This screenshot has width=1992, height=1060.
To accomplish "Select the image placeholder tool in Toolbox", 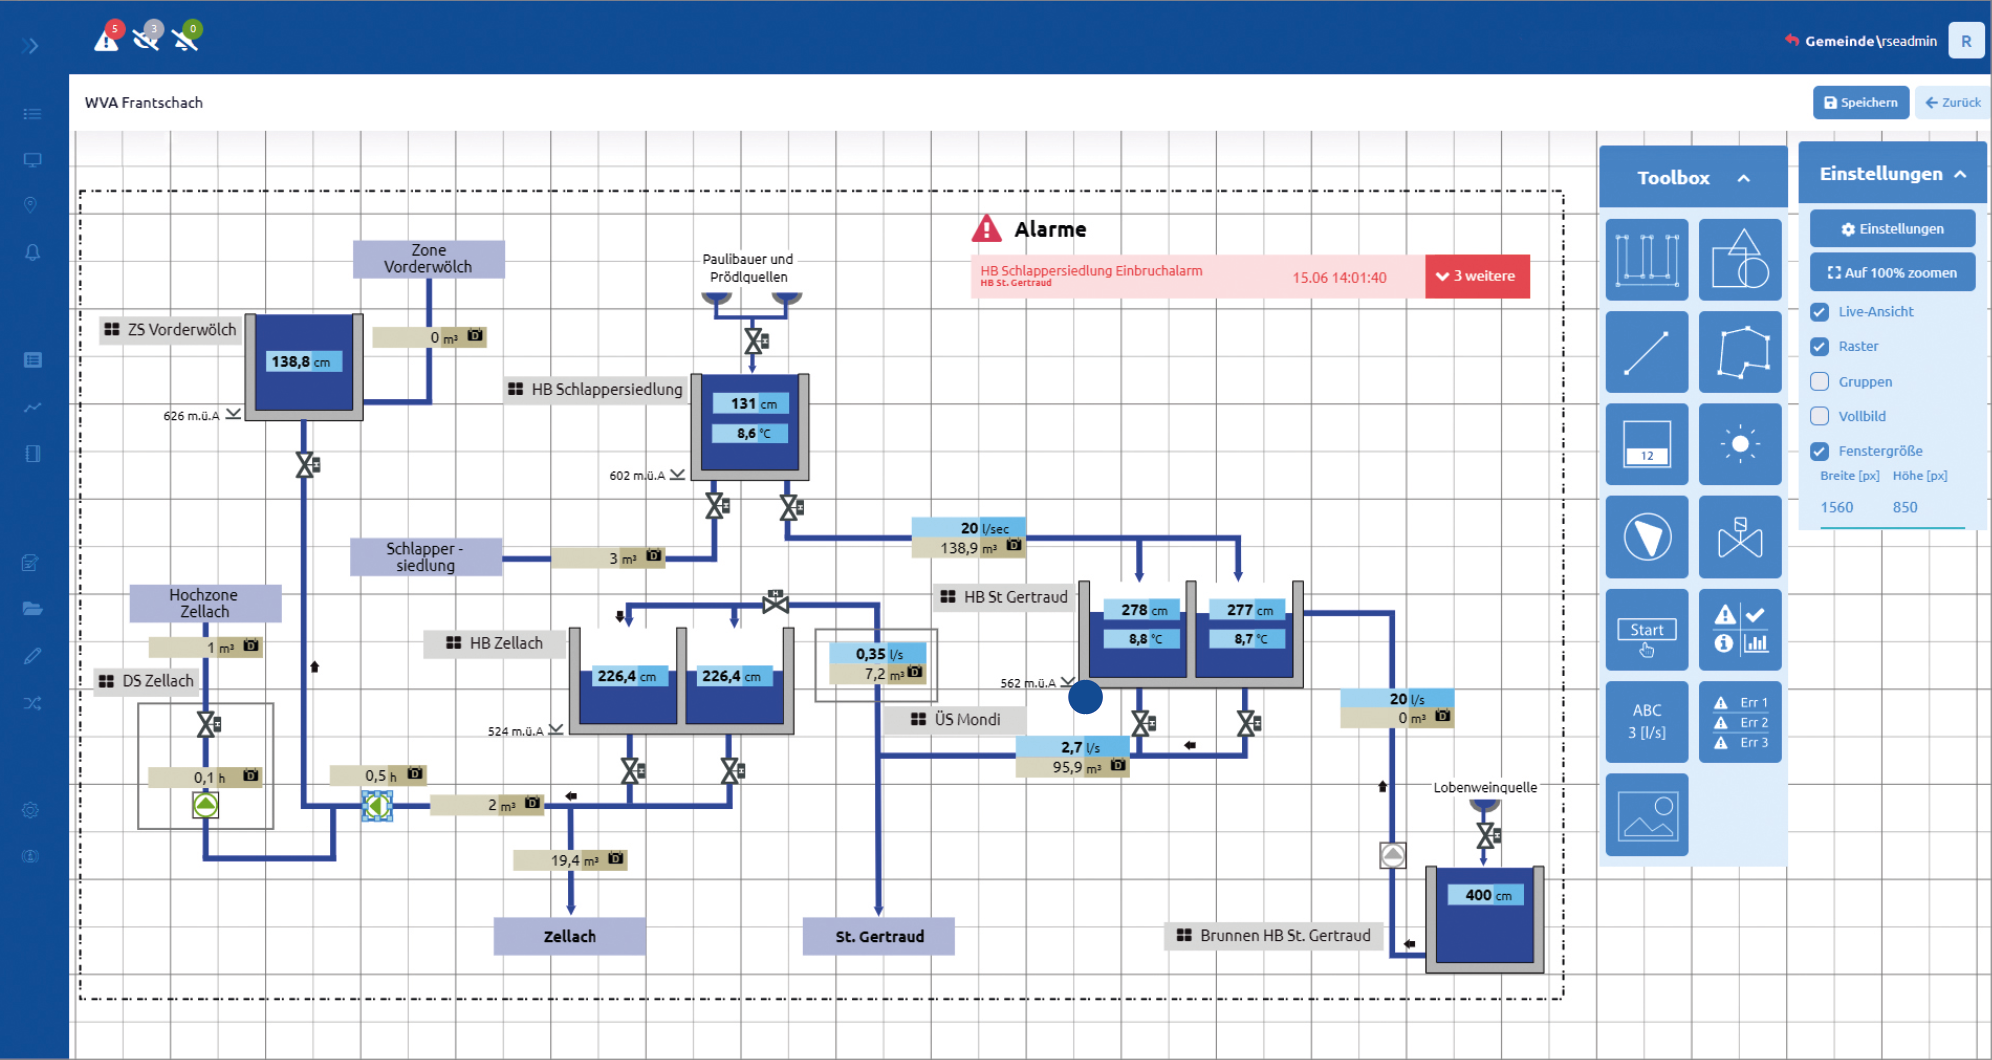I will tap(1646, 815).
